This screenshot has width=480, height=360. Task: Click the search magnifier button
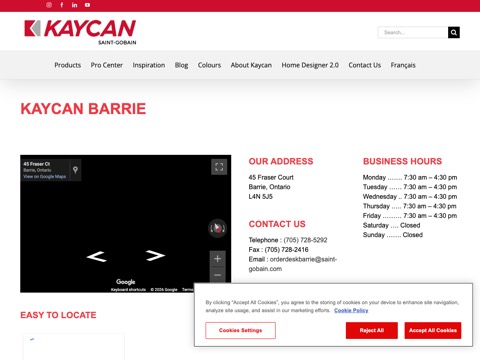454,32
